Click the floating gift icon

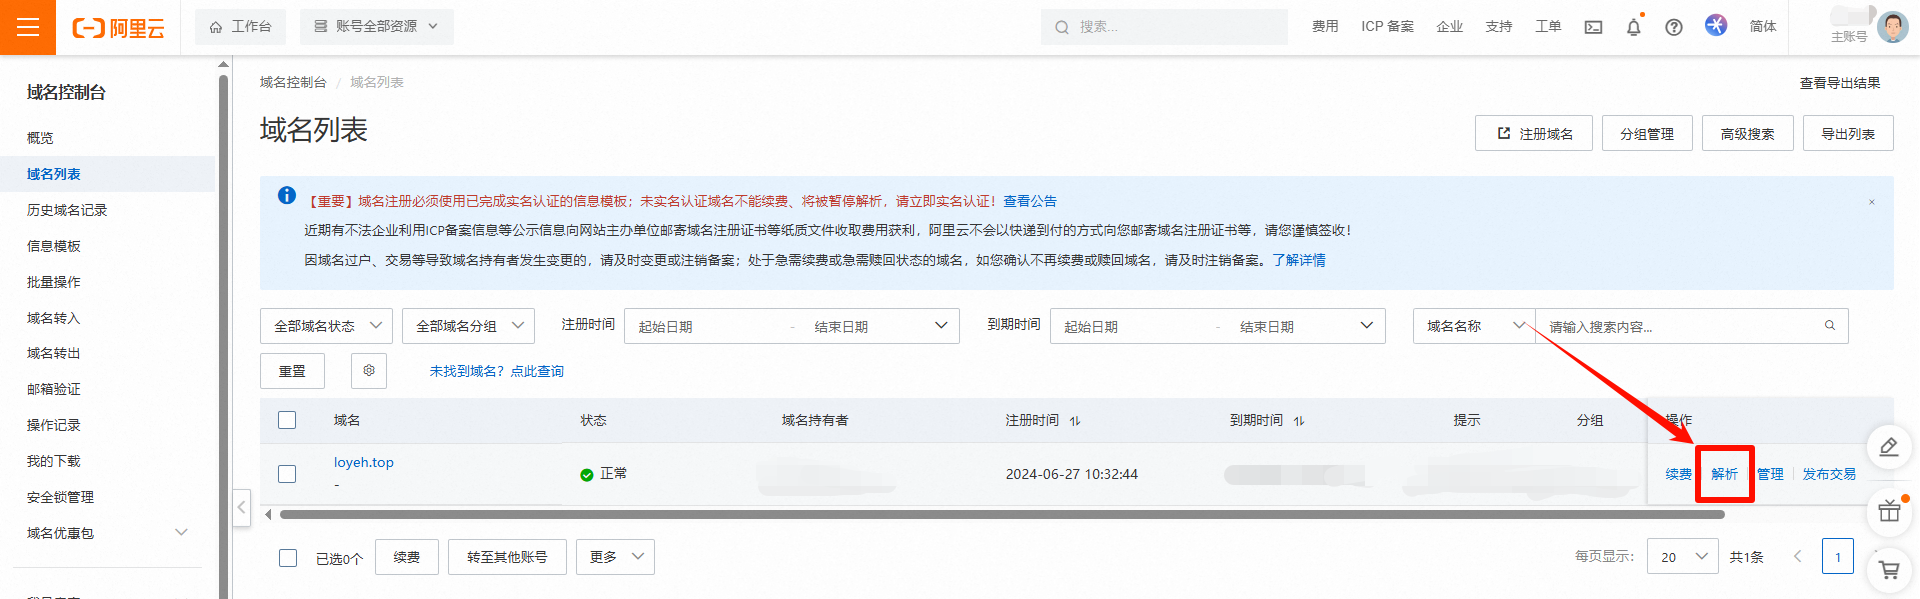tap(1889, 511)
